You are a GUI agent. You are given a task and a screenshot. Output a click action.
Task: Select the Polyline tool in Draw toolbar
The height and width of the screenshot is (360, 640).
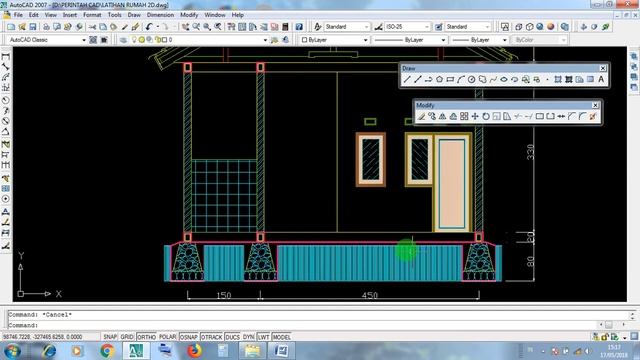428,80
